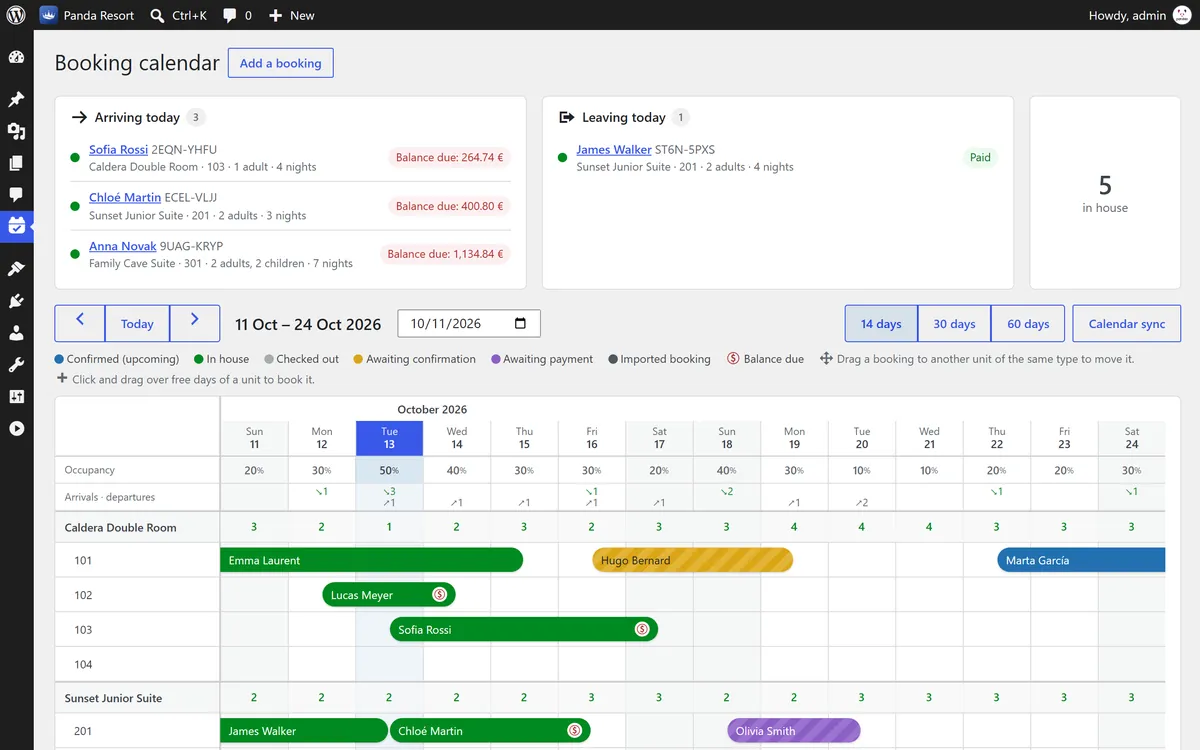Open the Plugins plug icon in sidebar
This screenshot has width=1200, height=750.
[16, 301]
